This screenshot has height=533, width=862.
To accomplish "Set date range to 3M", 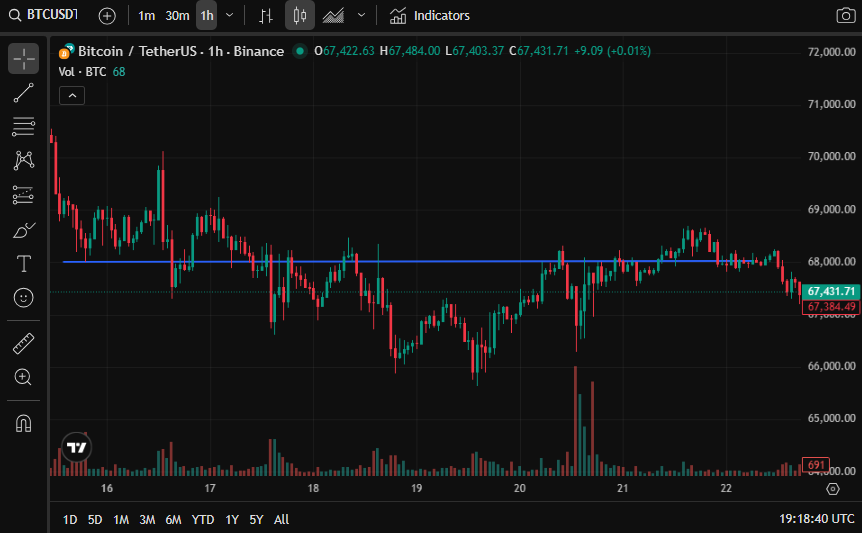I will point(147,519).
